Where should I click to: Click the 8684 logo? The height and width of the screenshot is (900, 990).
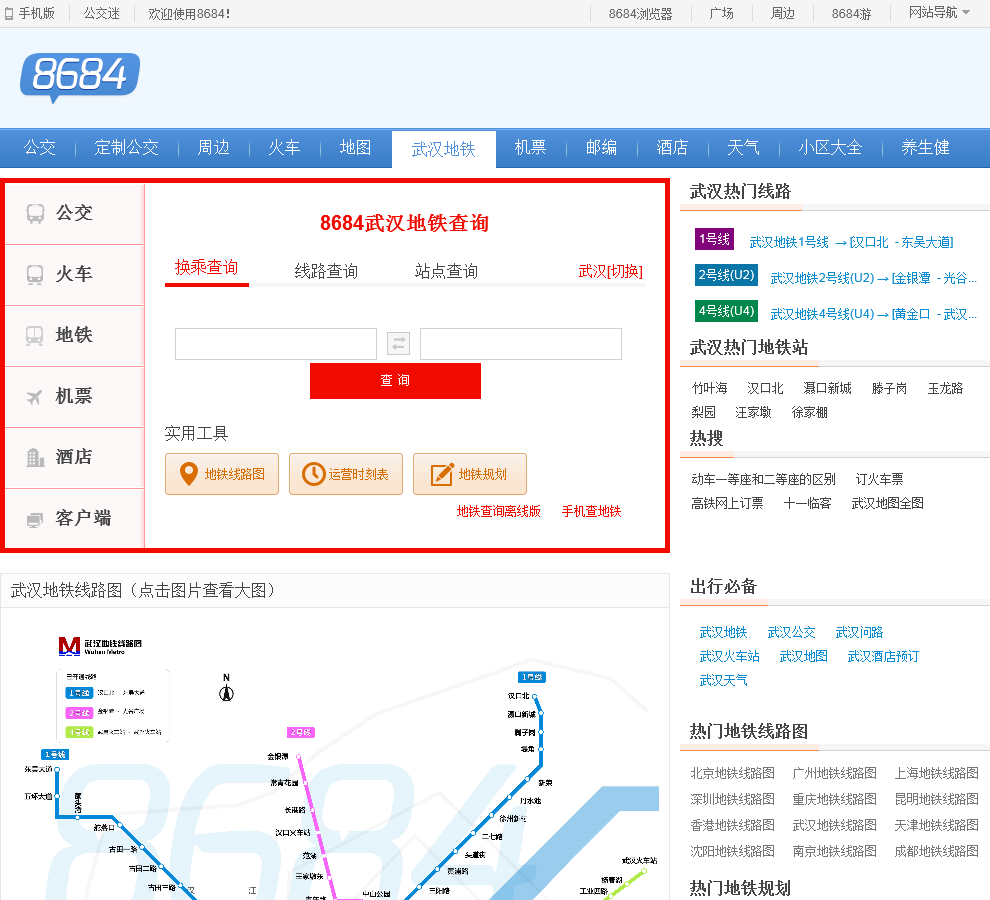[80, 77]
